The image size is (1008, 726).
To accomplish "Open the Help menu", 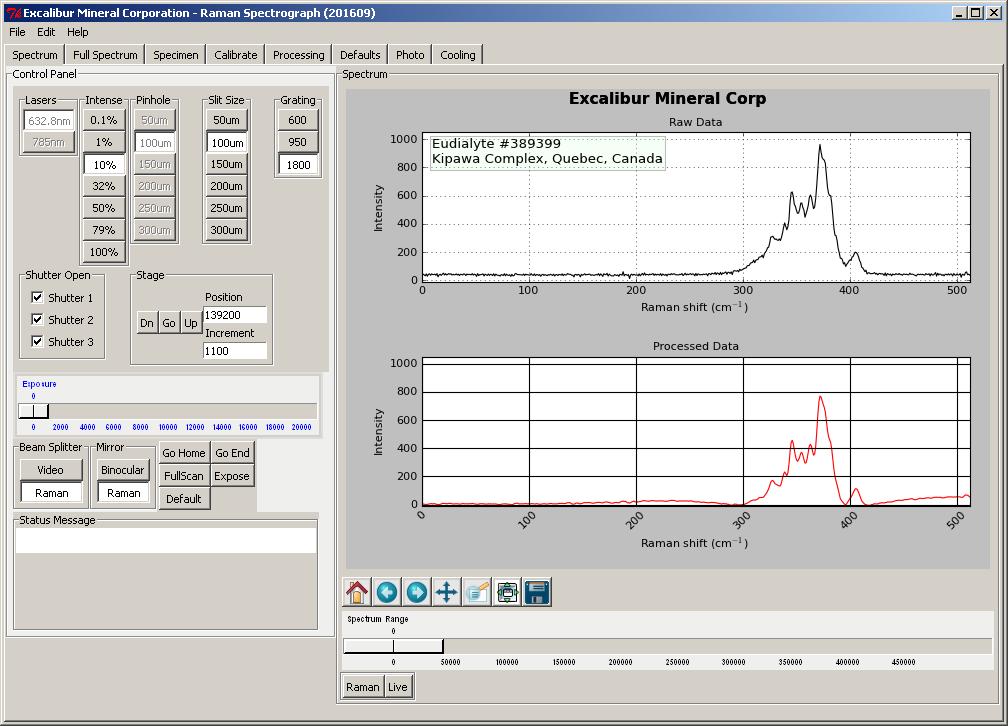I will coord(78,32).
